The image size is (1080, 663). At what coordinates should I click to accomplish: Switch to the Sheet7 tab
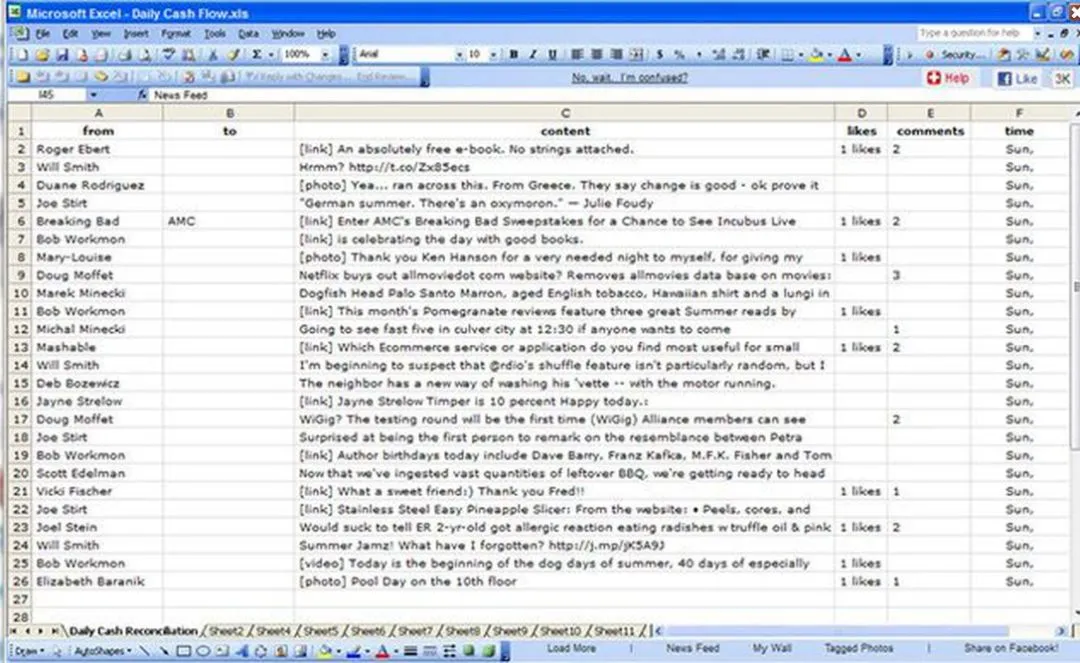pos(415,631)
